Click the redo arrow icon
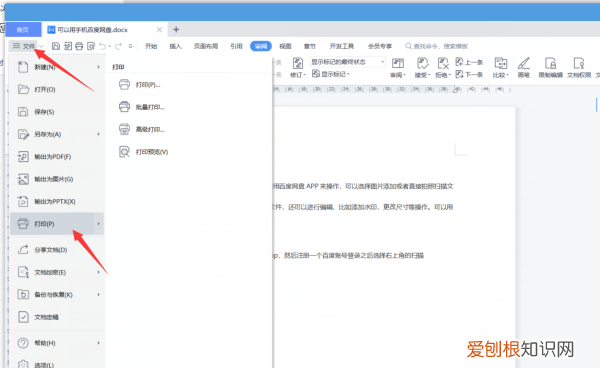 click(118, 46)
